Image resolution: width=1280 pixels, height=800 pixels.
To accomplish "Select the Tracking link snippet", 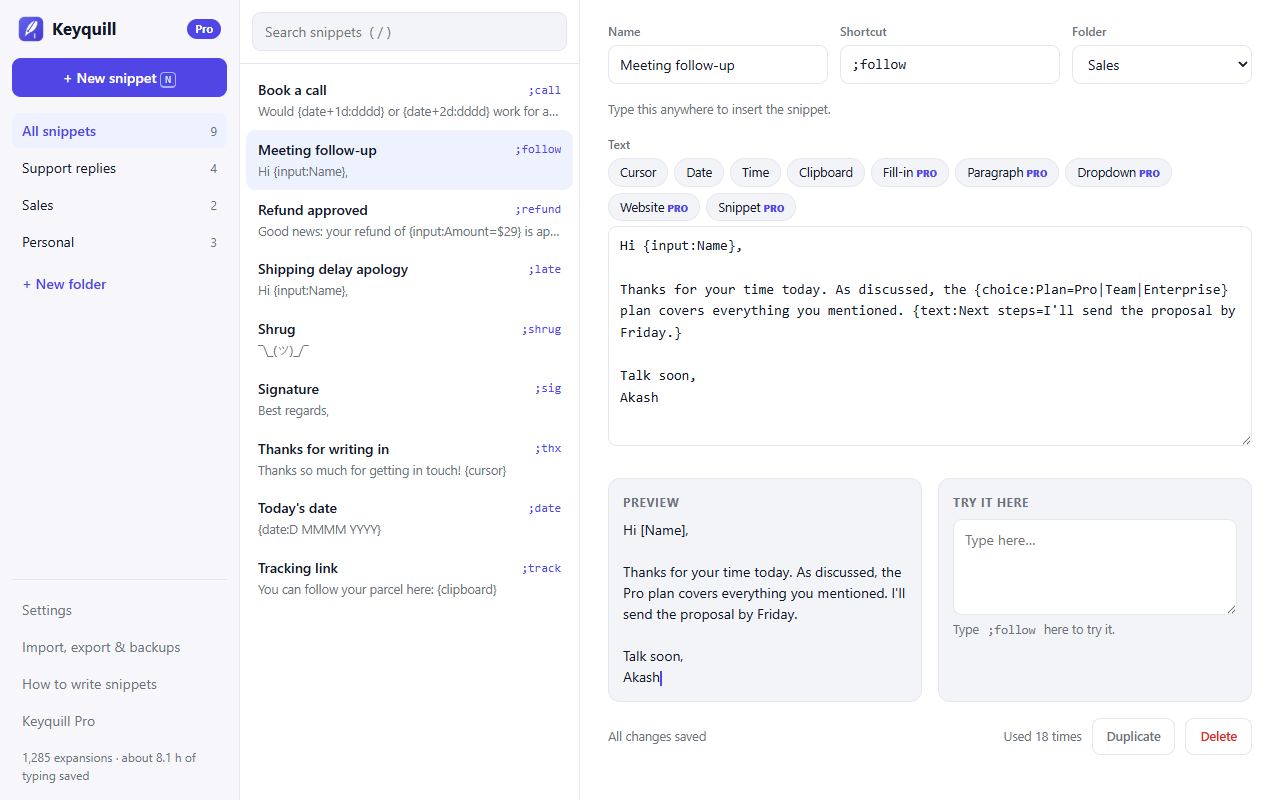I will click(409, 578).
